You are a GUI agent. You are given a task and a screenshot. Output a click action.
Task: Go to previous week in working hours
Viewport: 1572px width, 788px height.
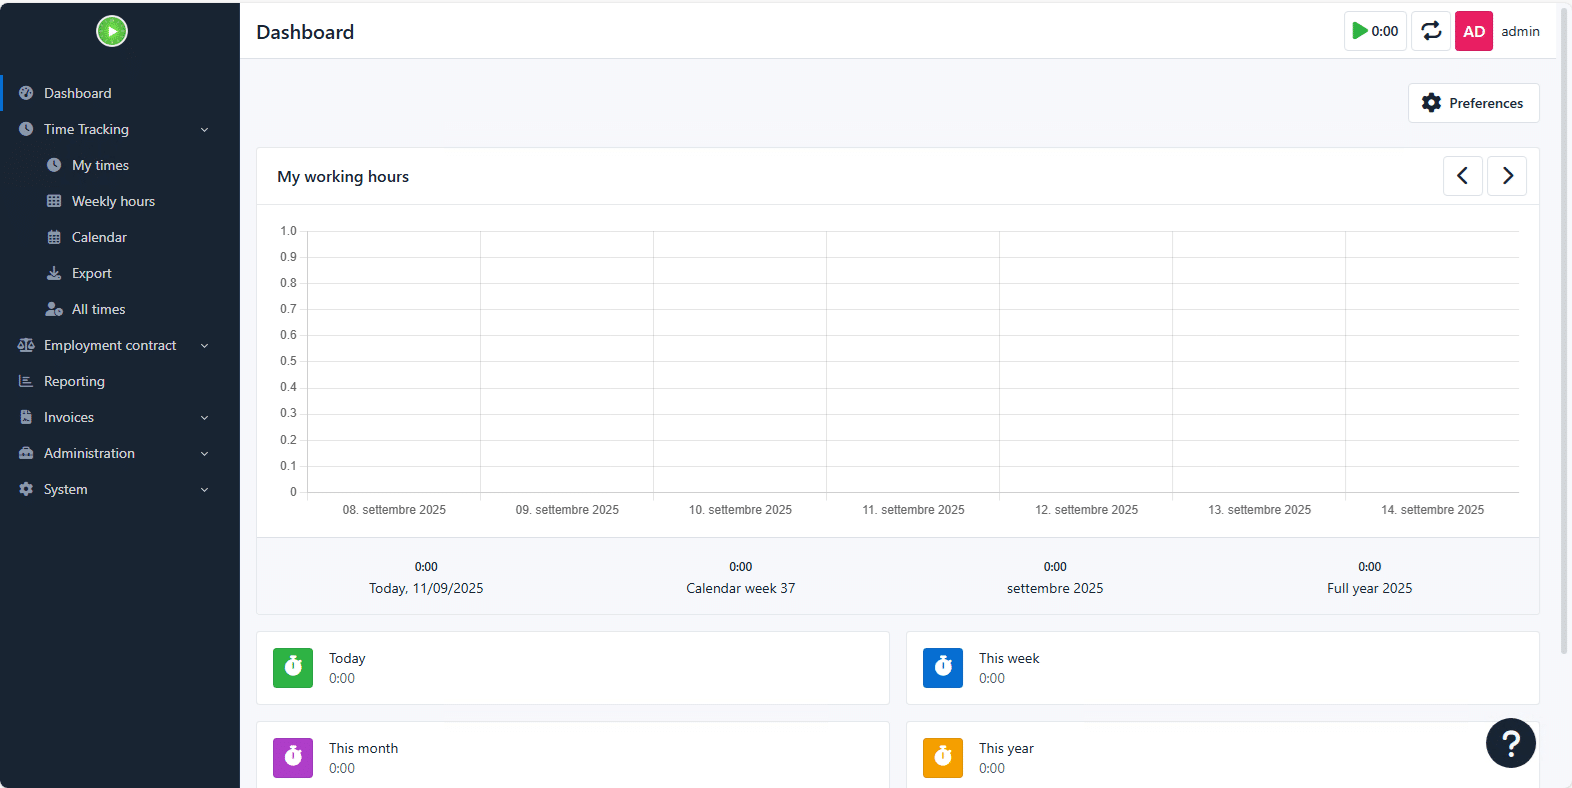pos(1462,176)
